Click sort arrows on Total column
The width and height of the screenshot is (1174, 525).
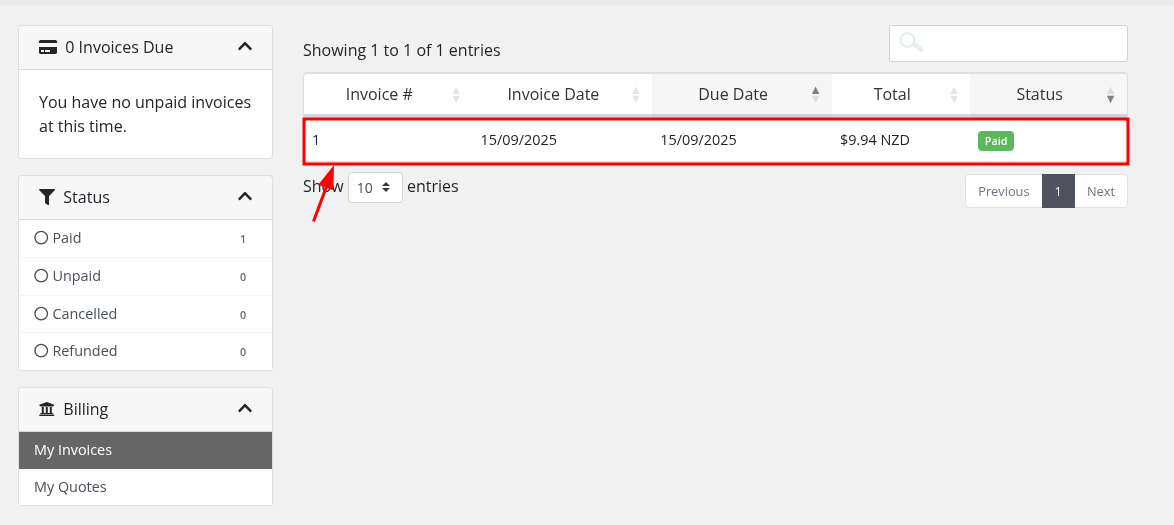[x=953, y=95]
